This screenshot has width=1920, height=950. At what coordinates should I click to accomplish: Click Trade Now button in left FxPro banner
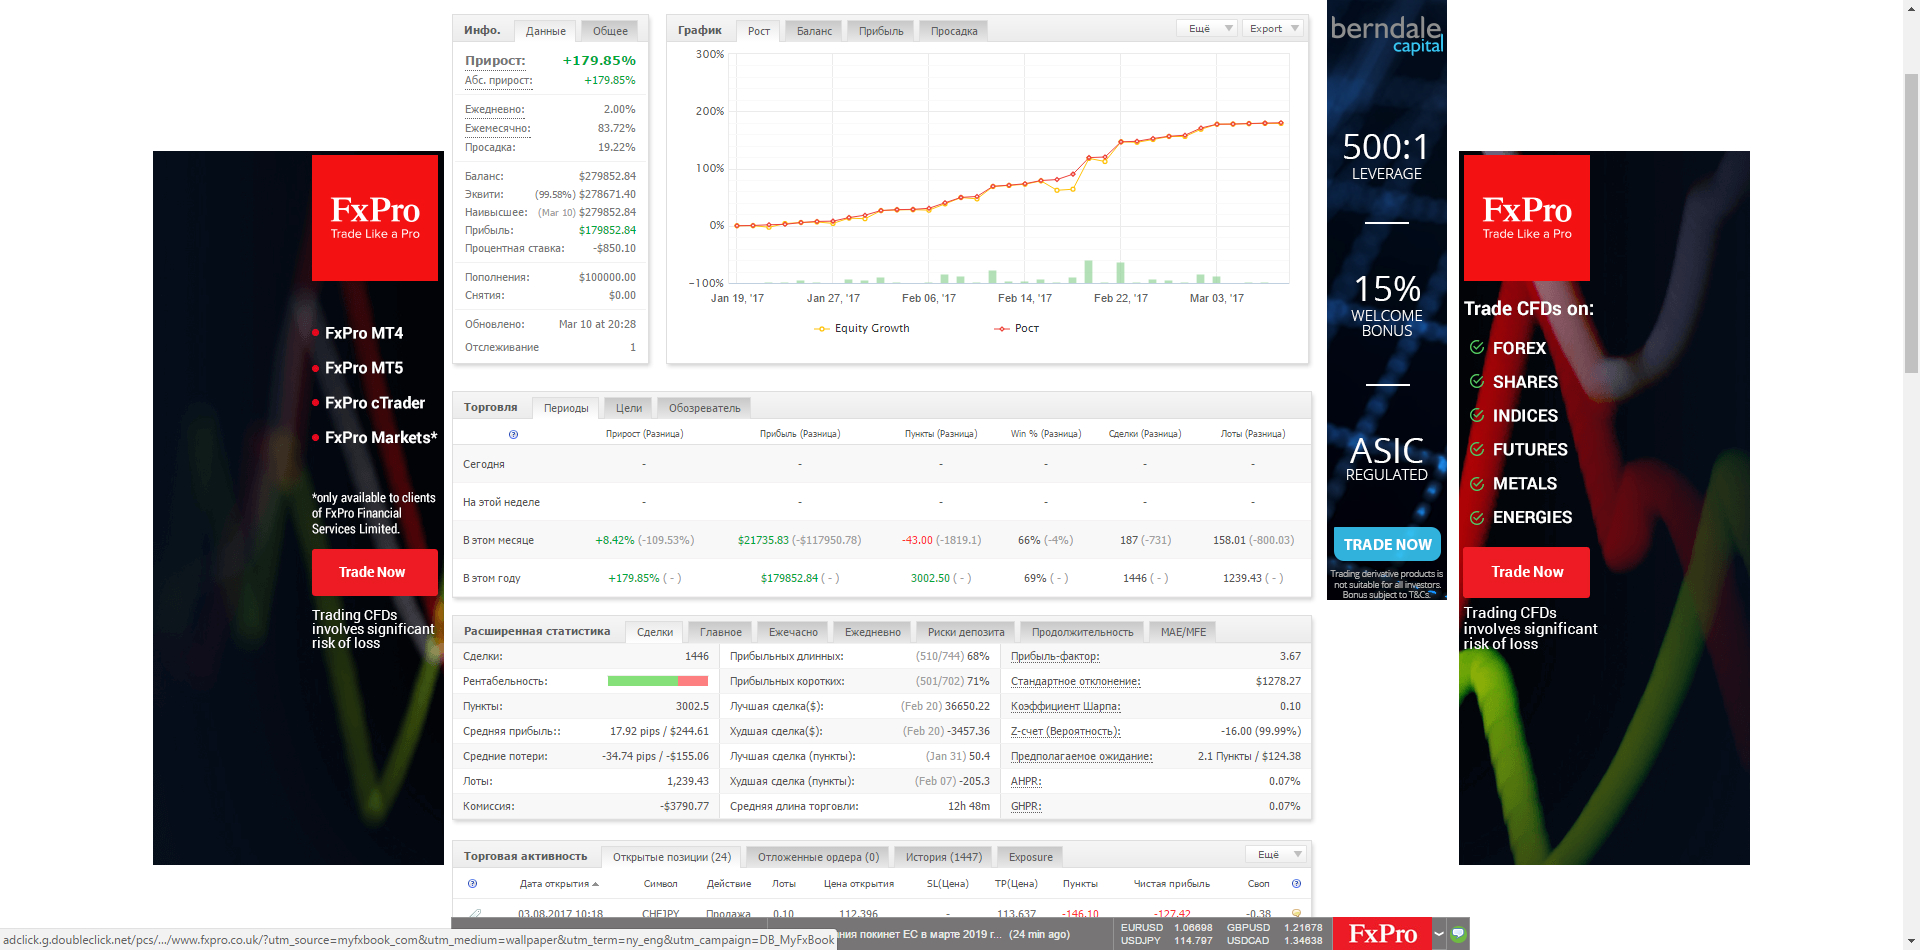tap(374, 572)
